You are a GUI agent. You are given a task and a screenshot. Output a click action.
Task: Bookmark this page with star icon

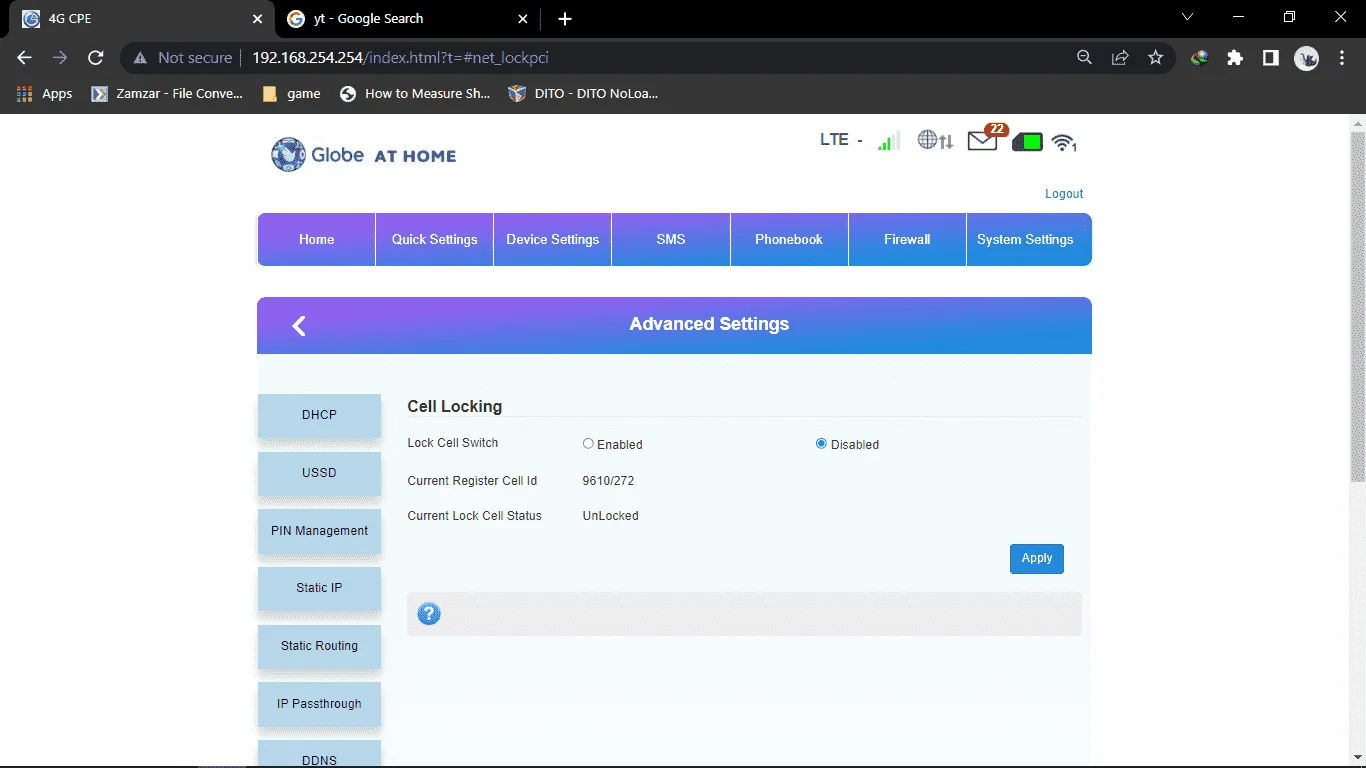click(x=1156, y=58)
